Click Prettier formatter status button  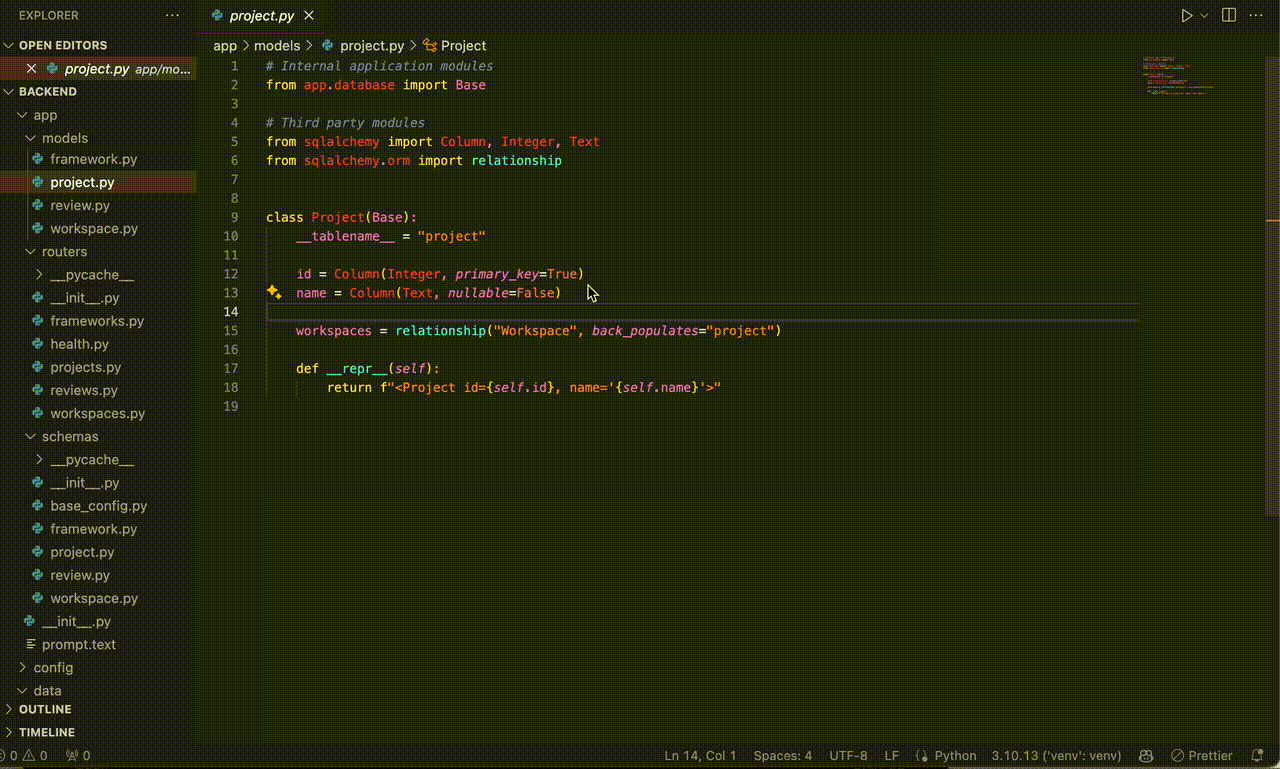(1203, 756)
